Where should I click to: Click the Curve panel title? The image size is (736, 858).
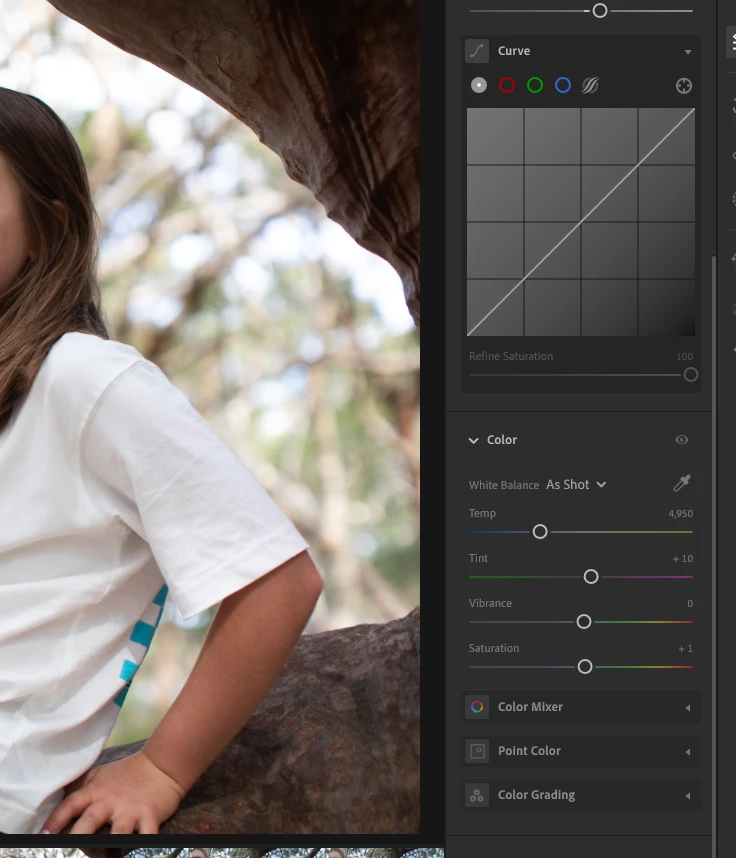[514, 51]
